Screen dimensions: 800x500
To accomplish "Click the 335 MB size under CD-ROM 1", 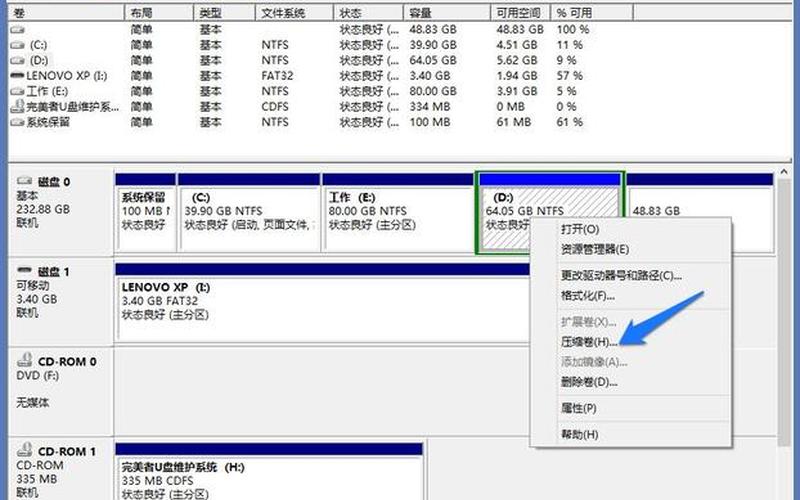I will [x=36, y=479].
